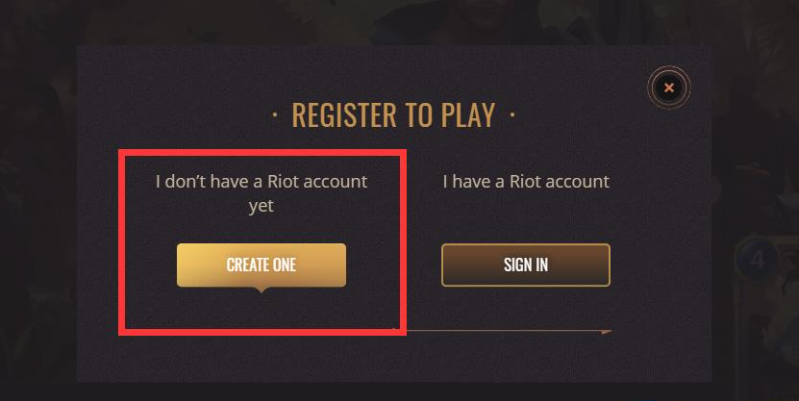
Task: Click the small pointer below CREATE ONE
Action: [261, 290]
